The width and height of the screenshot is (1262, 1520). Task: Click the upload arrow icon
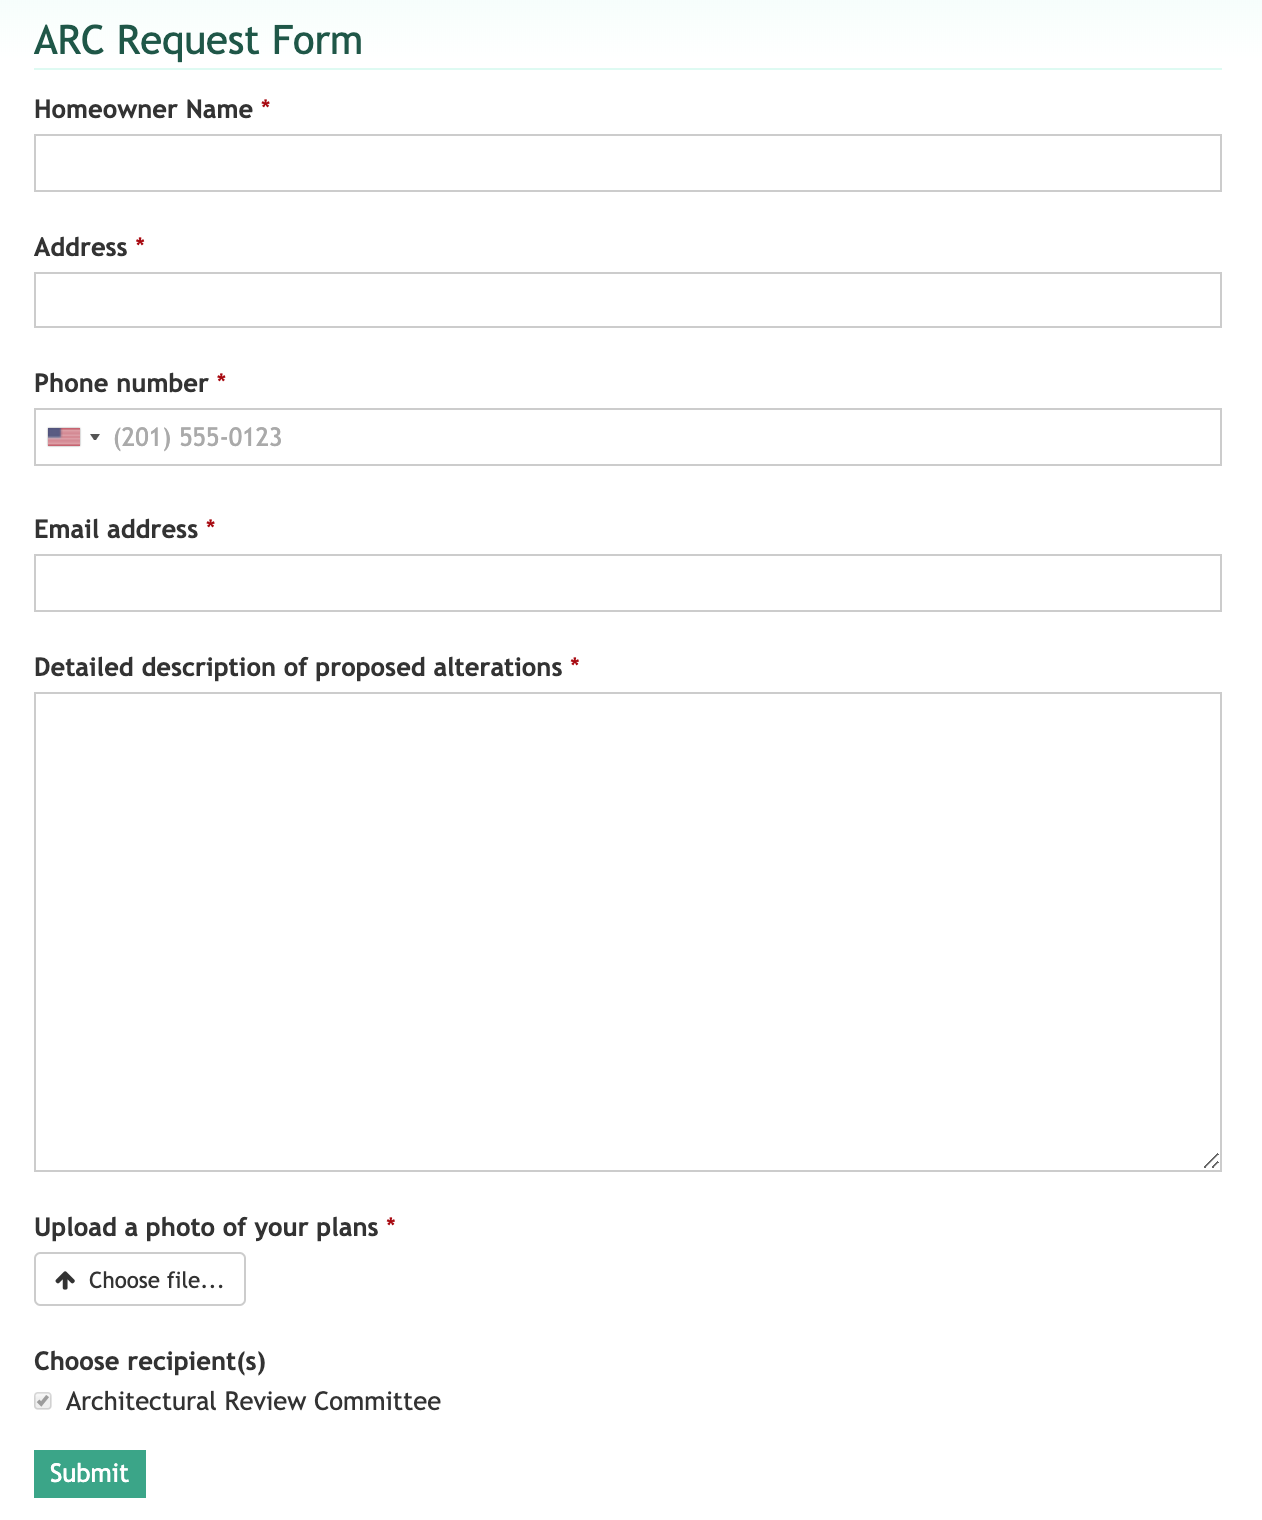[x=65, y=1280]
